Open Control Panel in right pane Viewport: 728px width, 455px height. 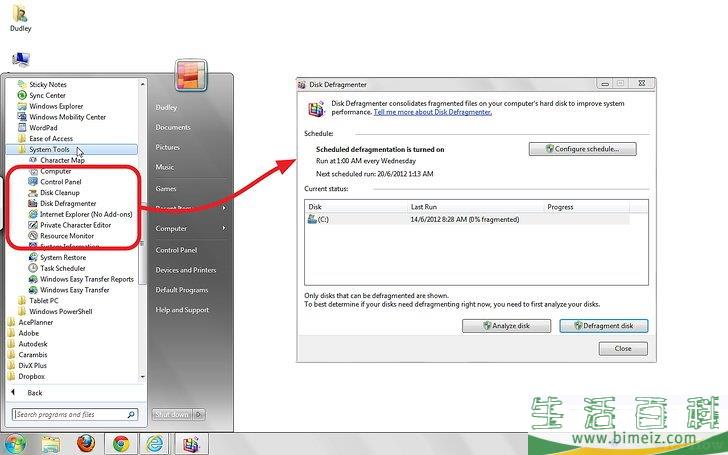pos(176,250)
